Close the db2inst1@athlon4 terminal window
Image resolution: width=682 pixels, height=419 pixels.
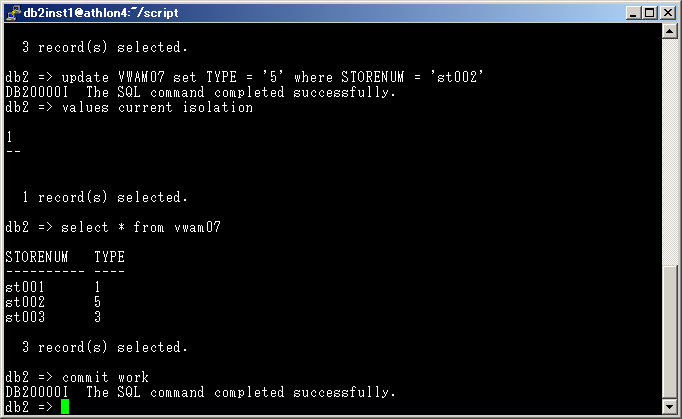(668, 12)
